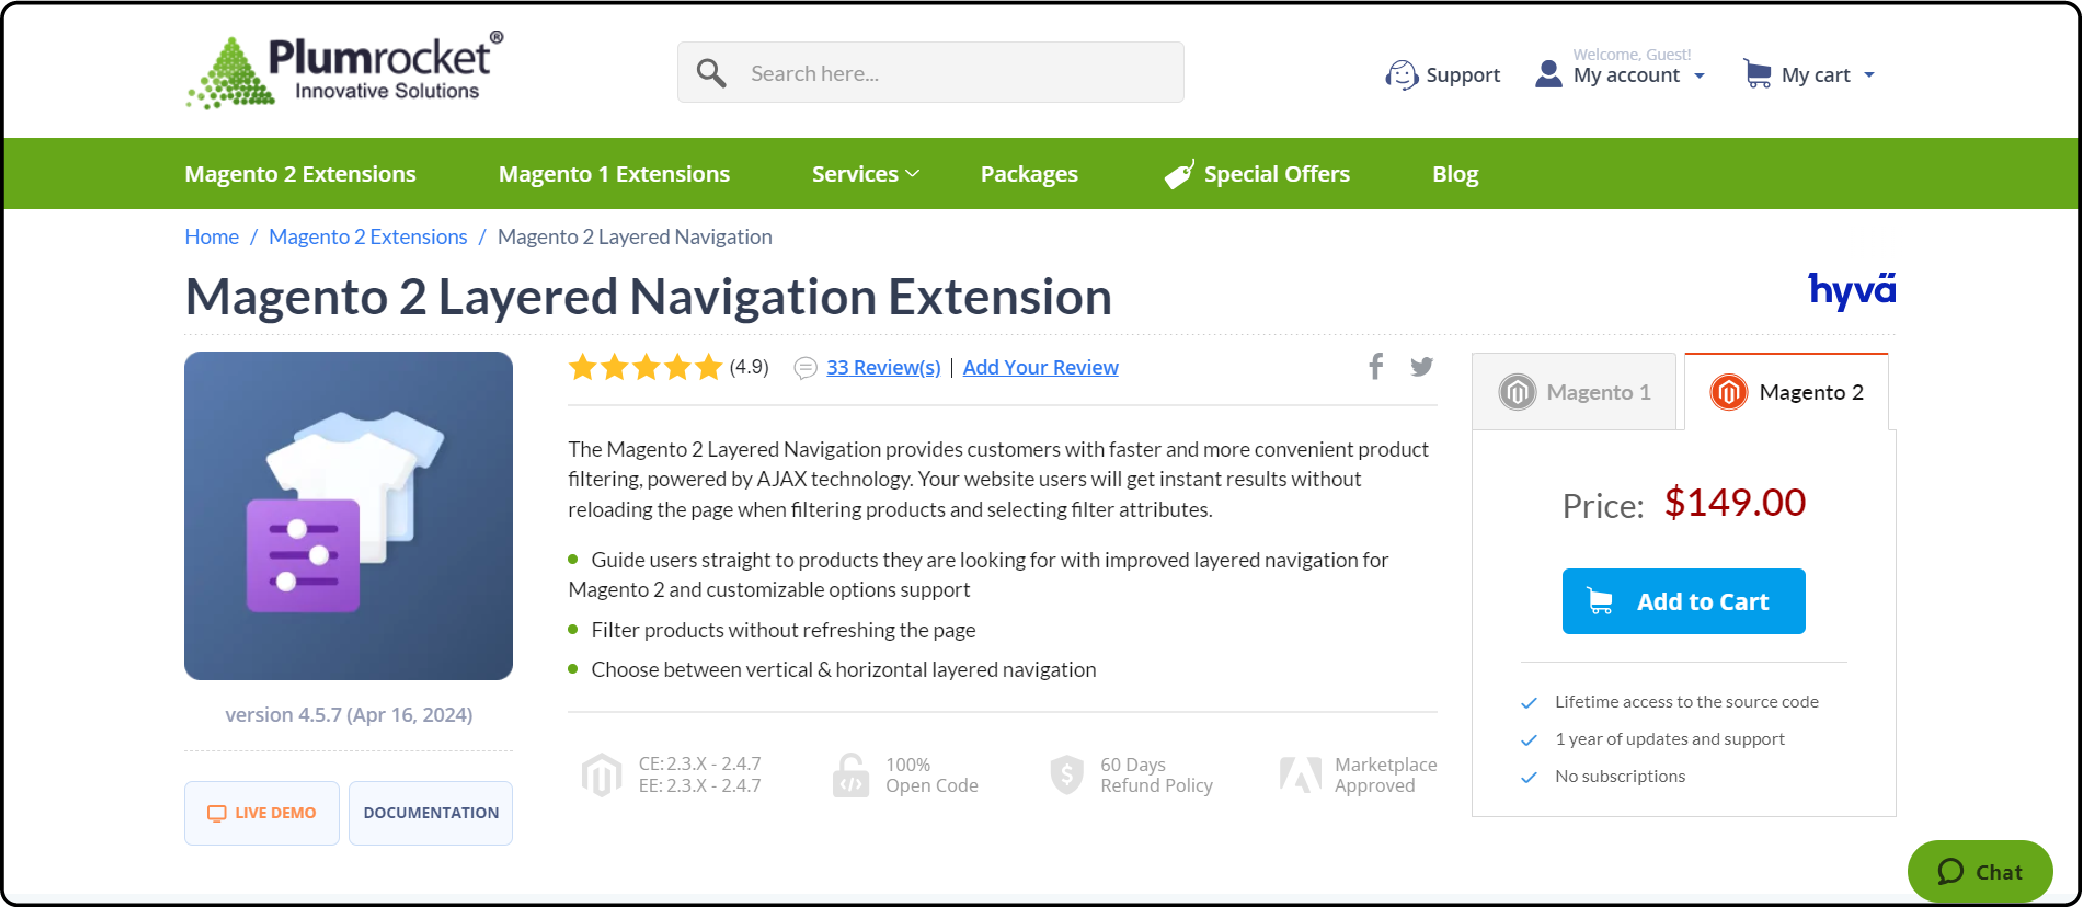
Task: Click the Search here field
Action: click(x=930, y=72)
